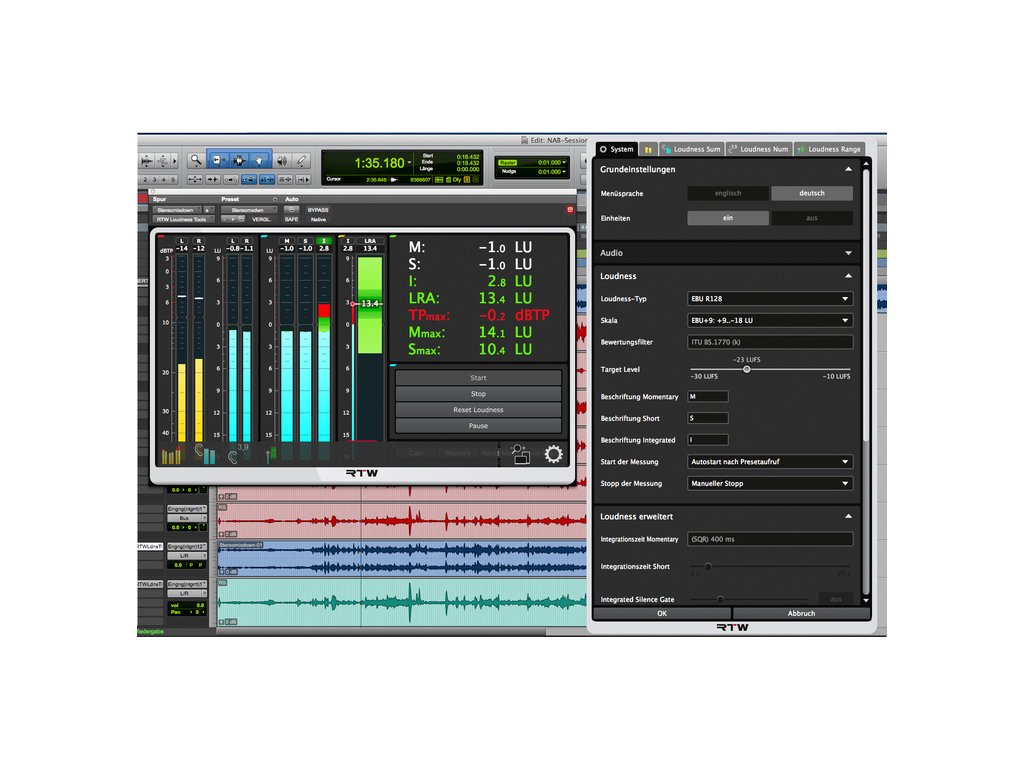This screenshot has width=1024, height=768.
Task: Select the Scrubber speaker tool
Action: tap(281, 160)
